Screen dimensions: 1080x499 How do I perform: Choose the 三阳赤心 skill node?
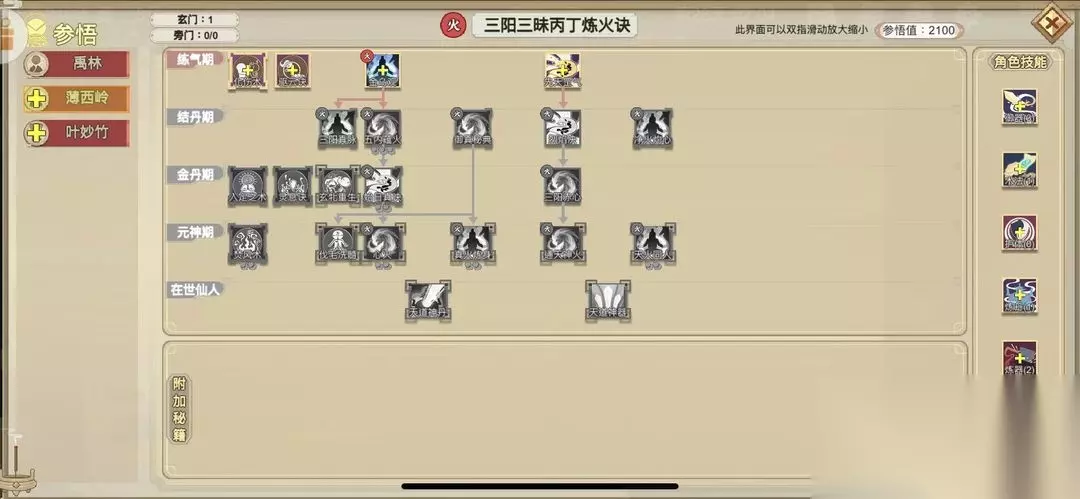563,185
